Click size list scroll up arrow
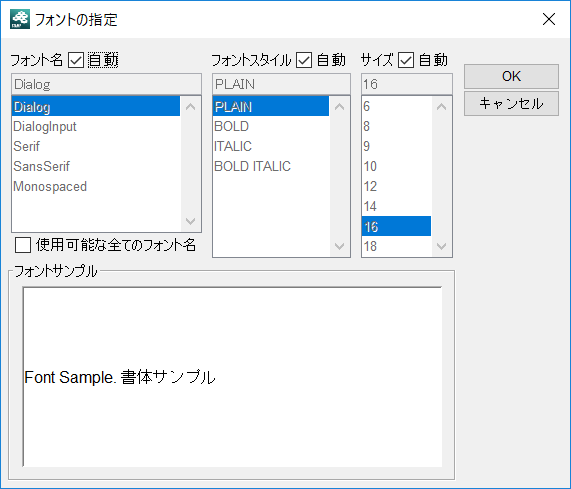 tap(441, 107)
